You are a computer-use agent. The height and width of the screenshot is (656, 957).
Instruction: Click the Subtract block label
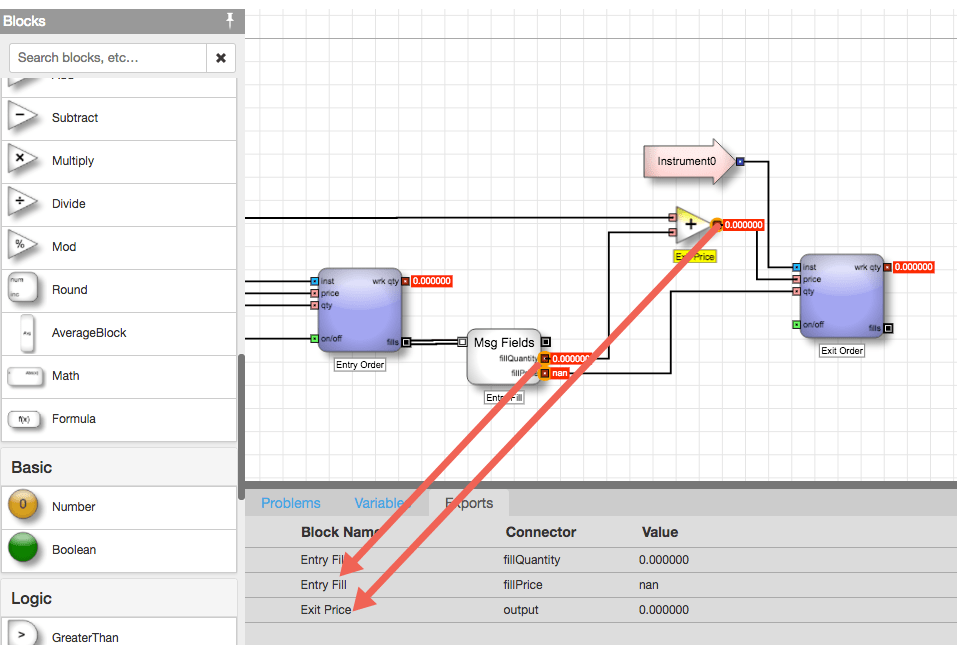[x=75, y=118]
